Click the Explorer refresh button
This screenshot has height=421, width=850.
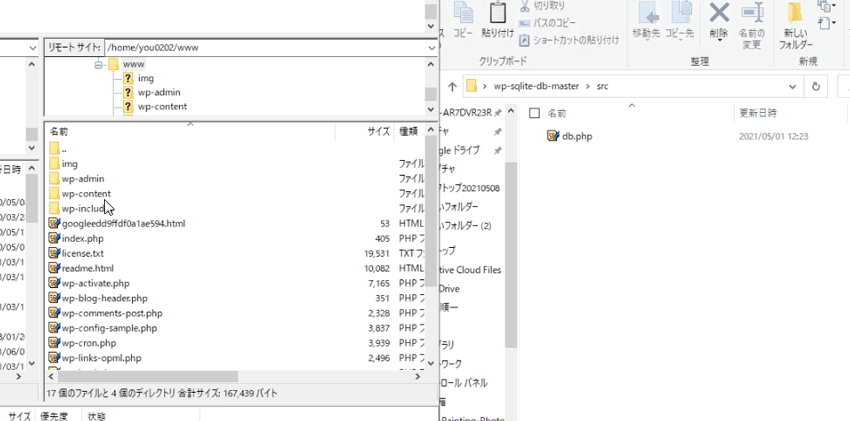815,86
